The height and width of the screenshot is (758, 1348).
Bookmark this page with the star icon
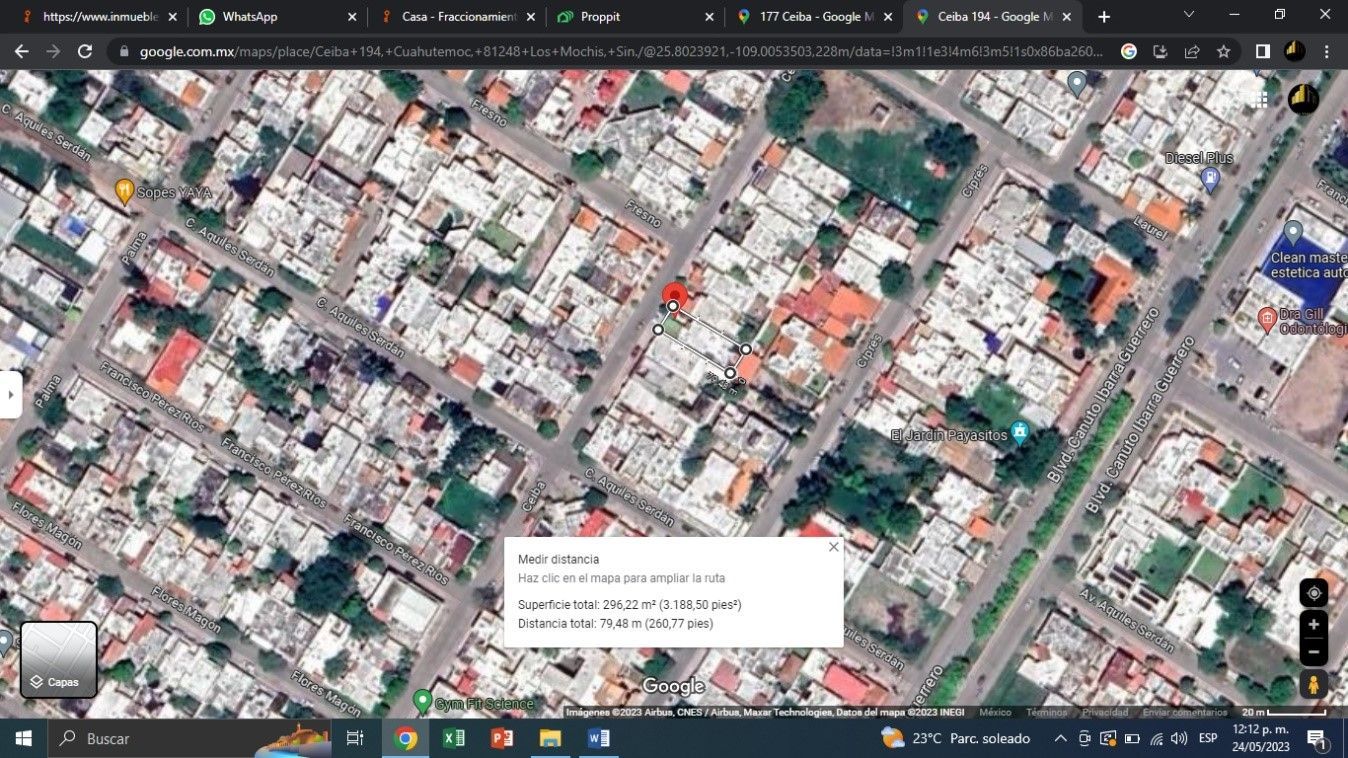1223,52
